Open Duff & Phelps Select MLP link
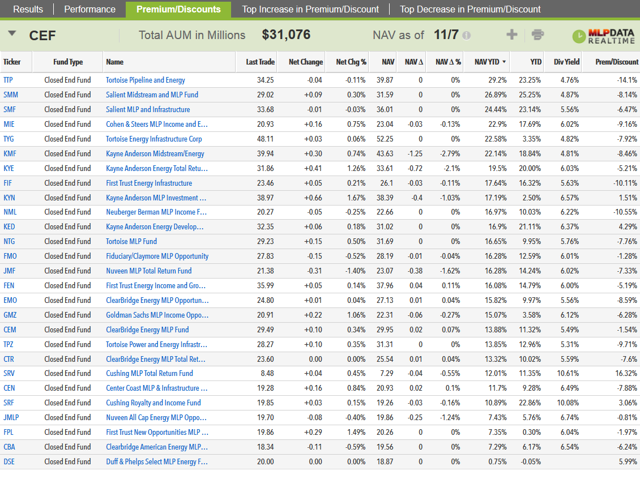This screenshot has height=479, width=640. click(157, 461)
